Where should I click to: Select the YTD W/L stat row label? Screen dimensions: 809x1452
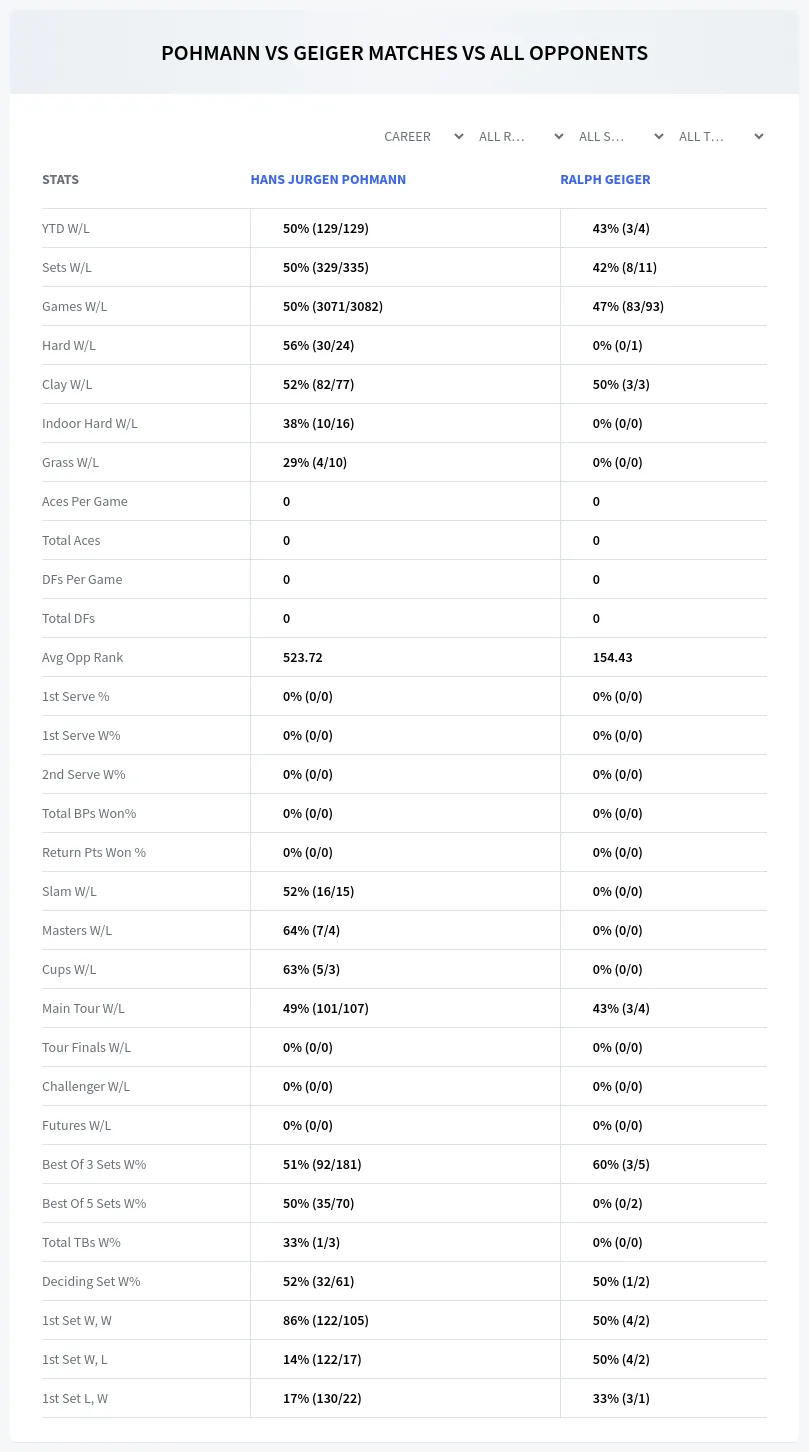[66, 228]
